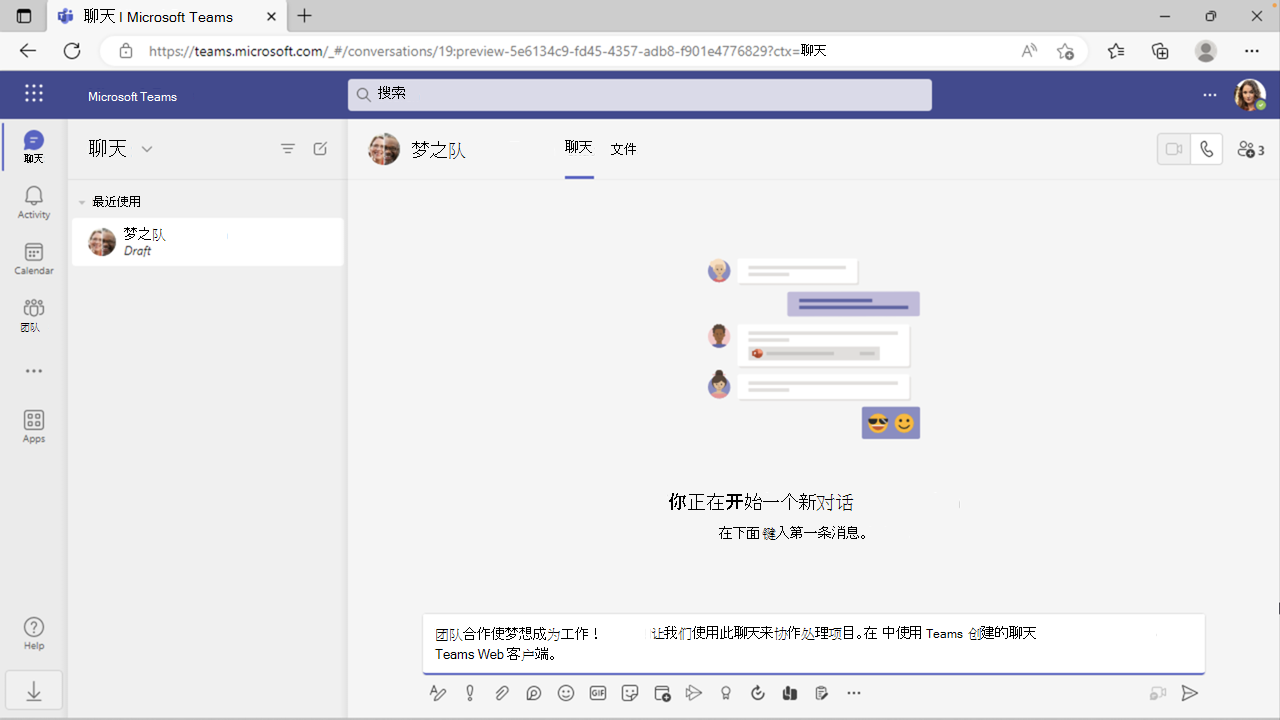Open the Polls clipboard icon in the compose toolbar
1280x720 pixels.
822,693
